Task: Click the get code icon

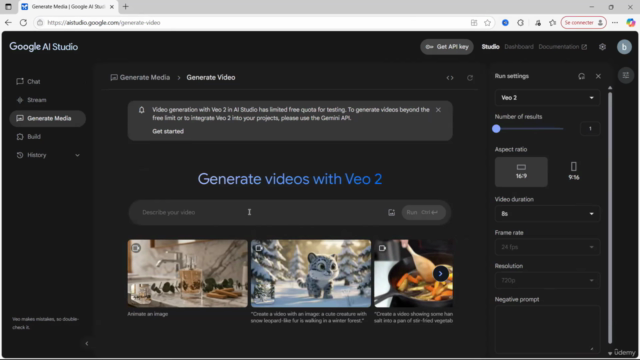Action: 450,78
